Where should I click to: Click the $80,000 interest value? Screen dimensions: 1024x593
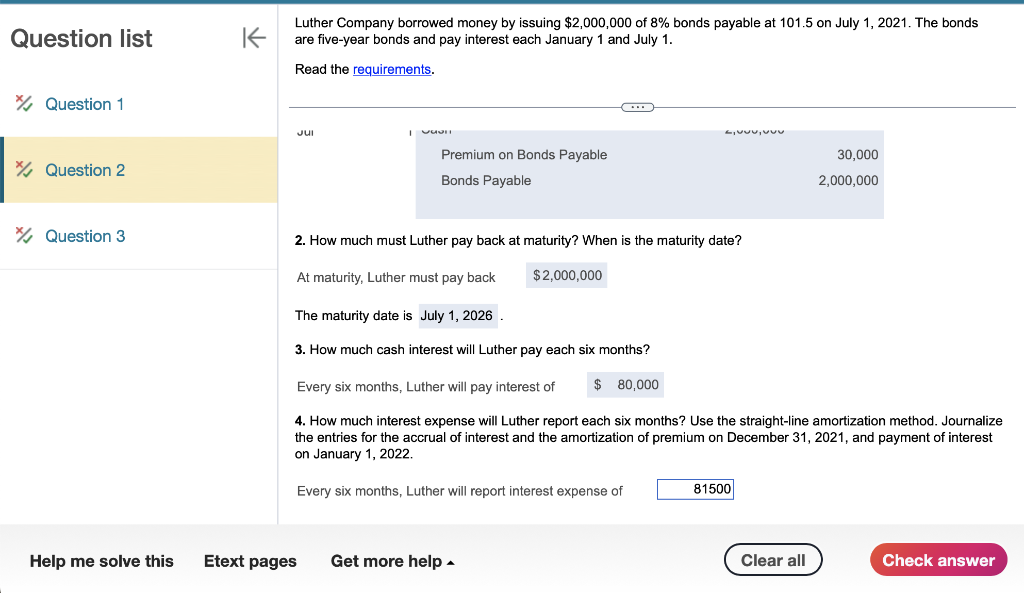click(x=626, y=385)
